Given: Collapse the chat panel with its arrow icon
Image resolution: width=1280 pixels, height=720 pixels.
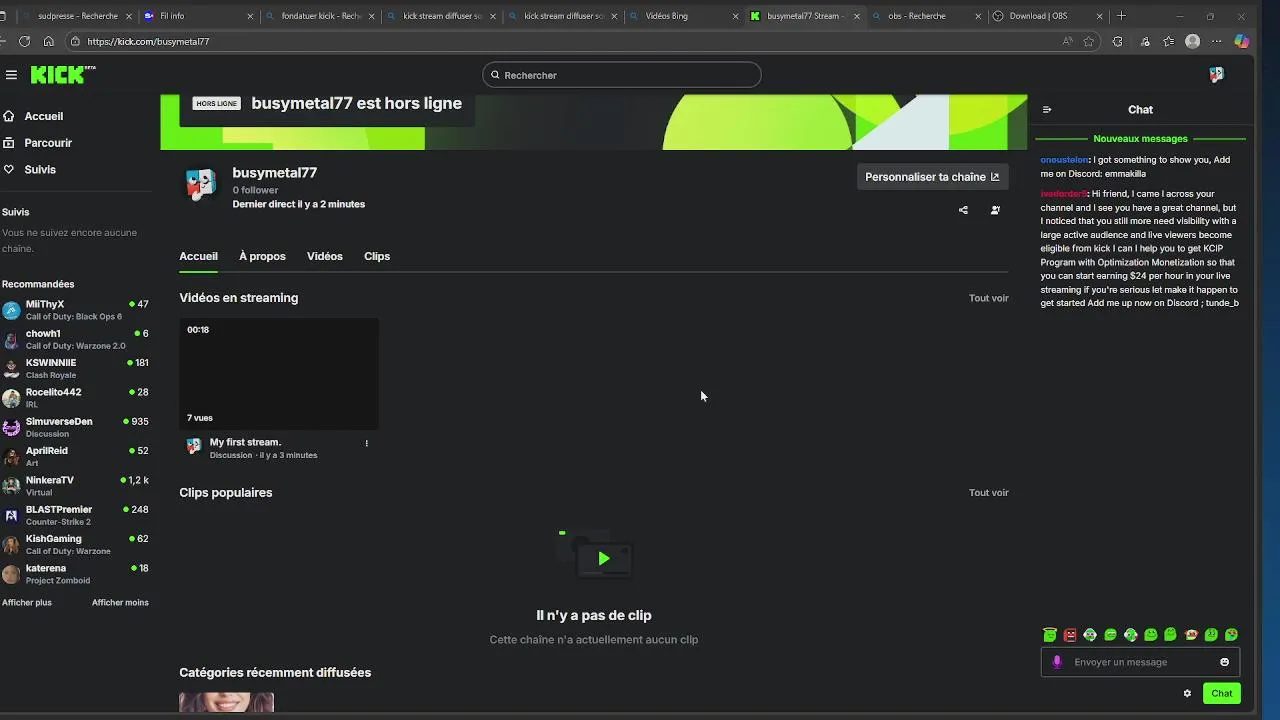Looking at the screenshot, I should (x=1047, y=110).
